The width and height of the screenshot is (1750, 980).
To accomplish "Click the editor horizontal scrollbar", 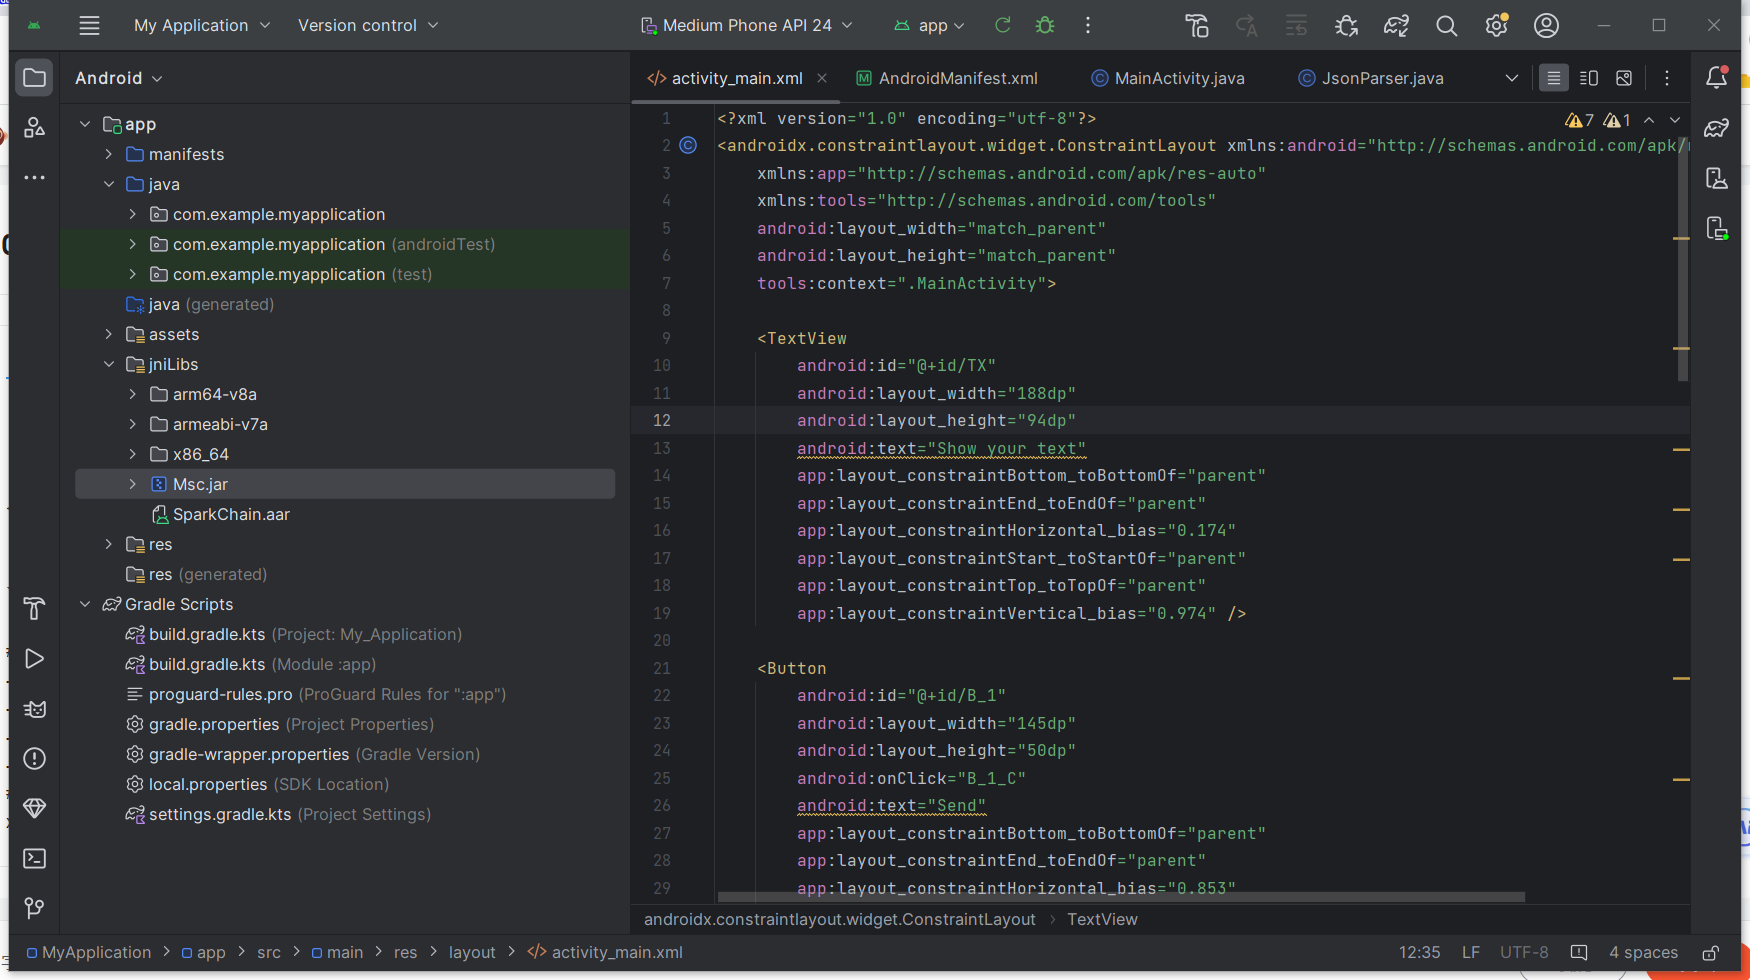I will click(1120, 897).
